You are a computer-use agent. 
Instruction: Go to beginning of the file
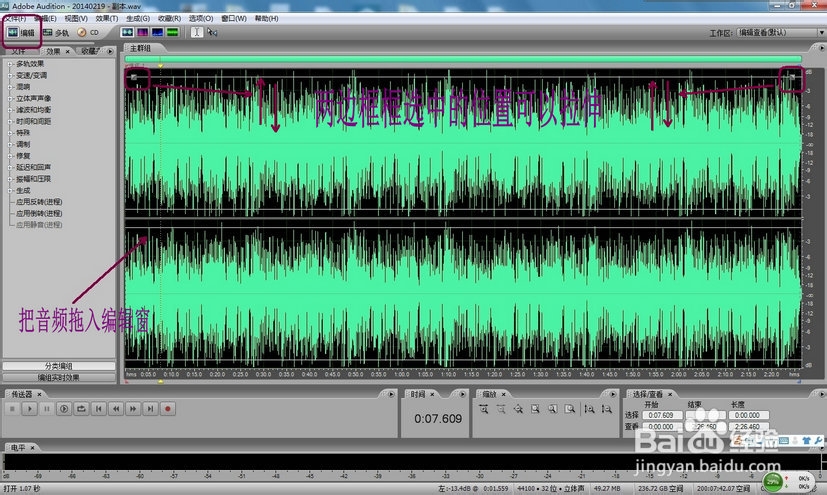pos(99,409)
